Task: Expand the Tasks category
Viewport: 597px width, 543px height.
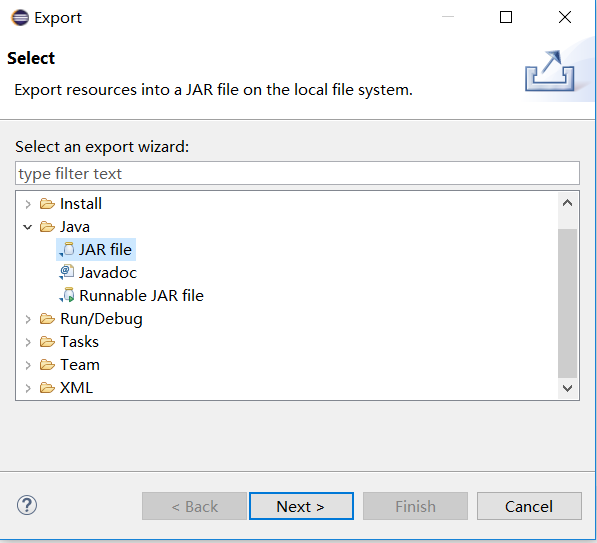Action: (x=28, y=342)
